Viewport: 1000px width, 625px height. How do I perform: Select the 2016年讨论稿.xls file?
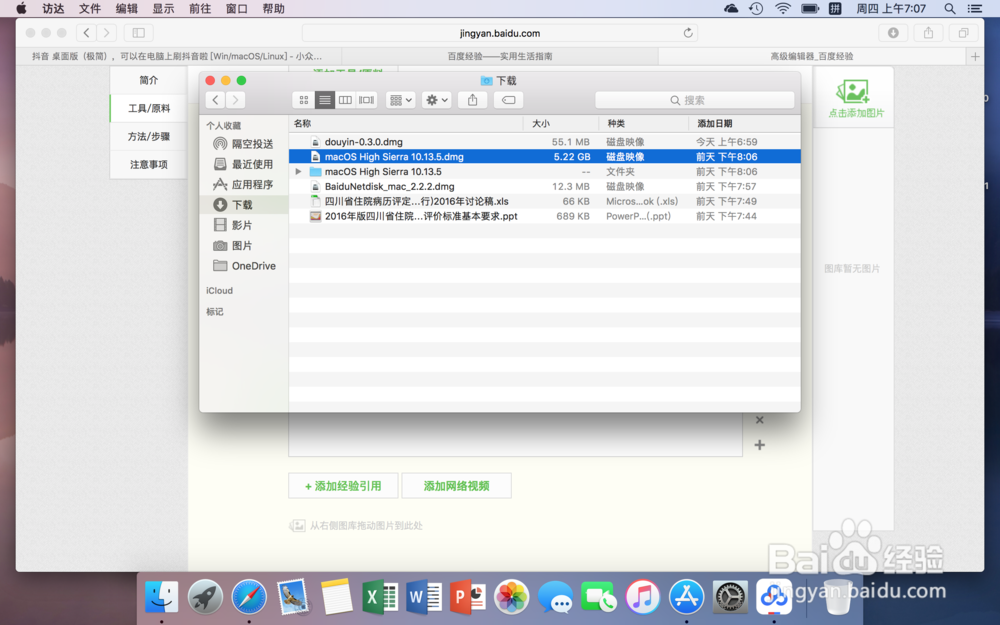pyautogui.click(x=545, y=201)
